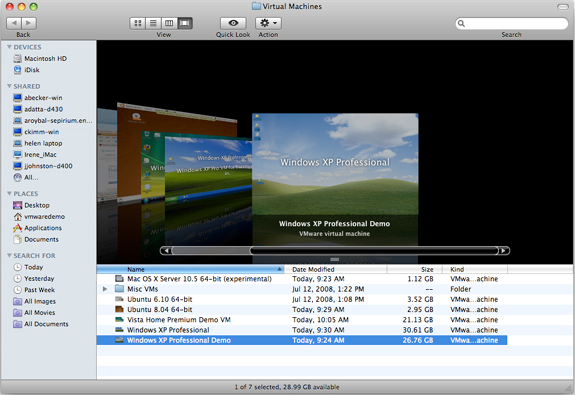Sort by Size column header
Viewport: 575px width, 396px height.
click(414, 269)
